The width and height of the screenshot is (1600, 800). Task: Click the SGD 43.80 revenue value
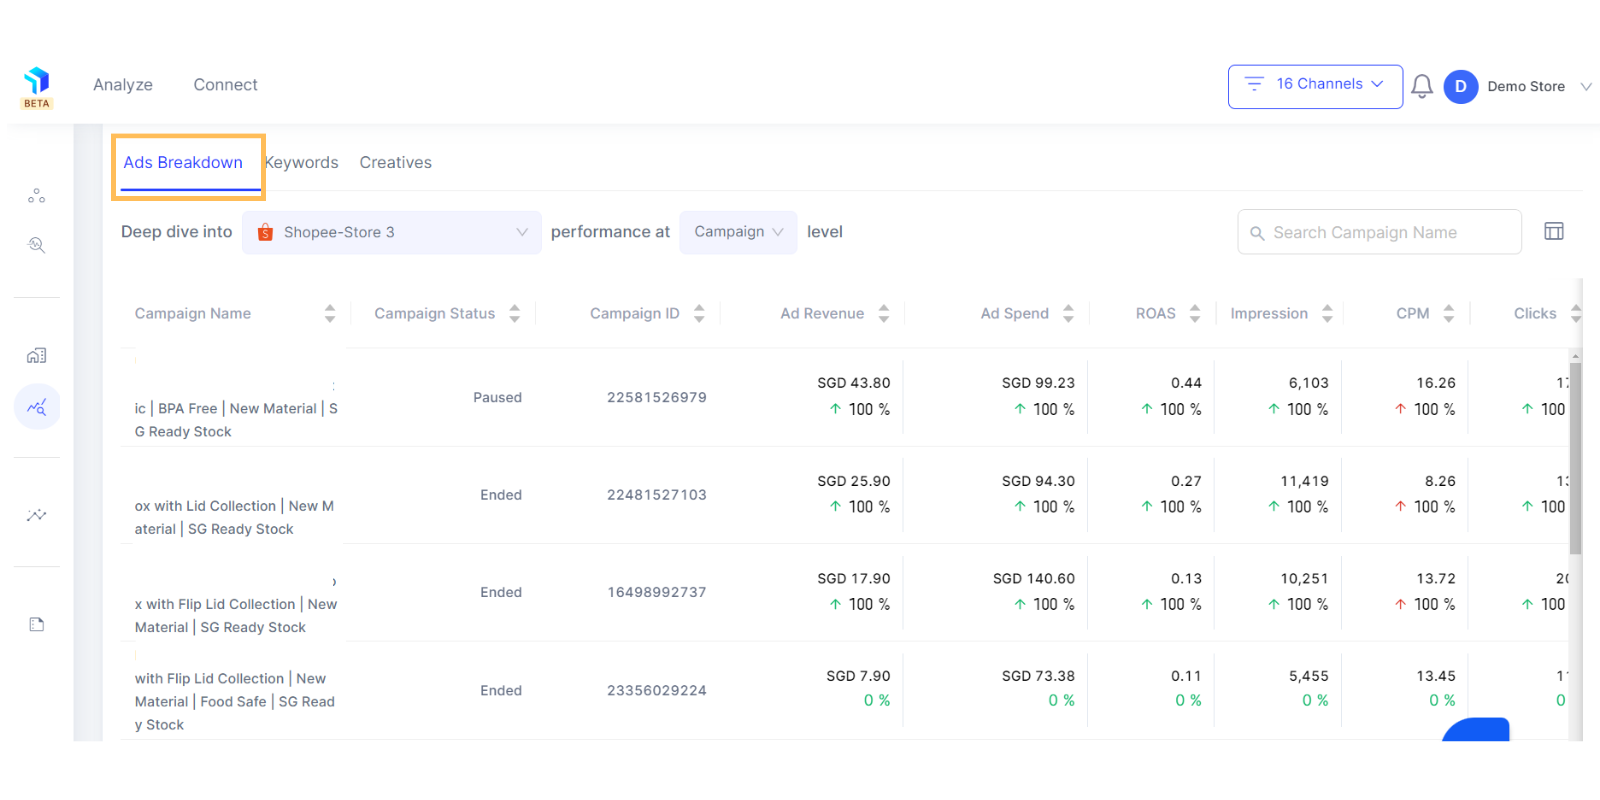tap(854, 383)
